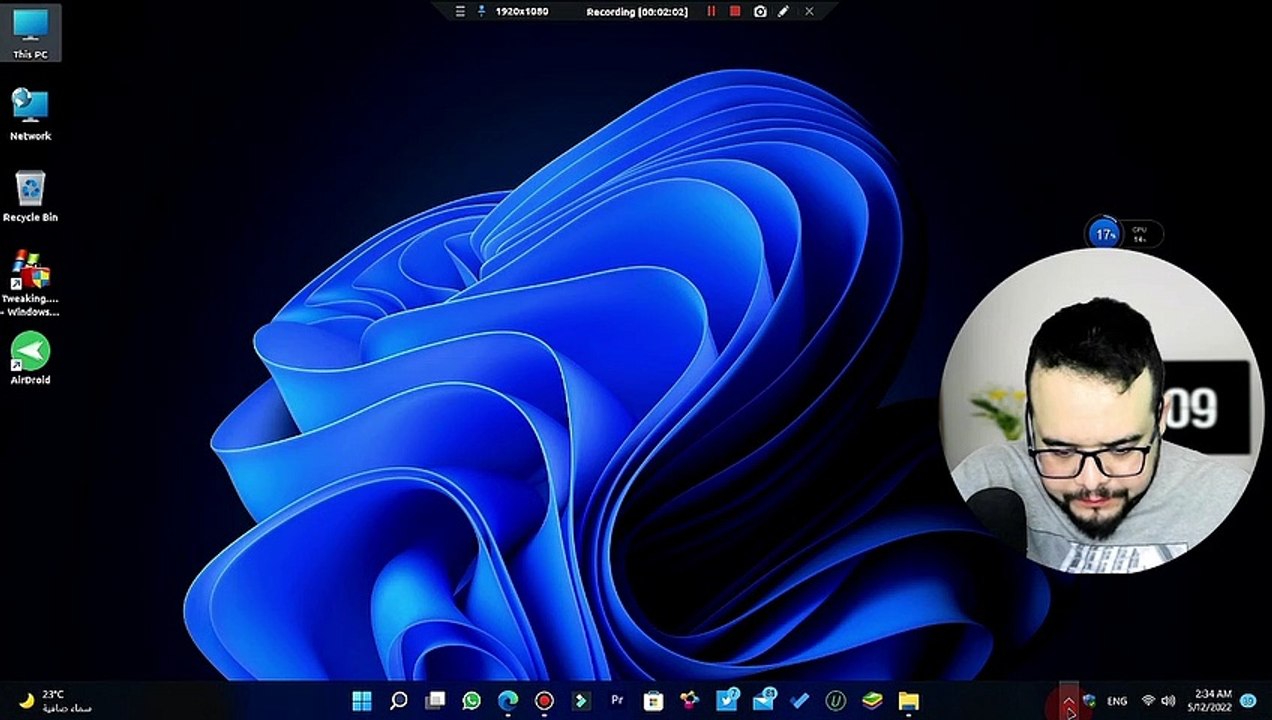Expand hidden system tray icons
1272x720 pixels.
pos(1068,701)
